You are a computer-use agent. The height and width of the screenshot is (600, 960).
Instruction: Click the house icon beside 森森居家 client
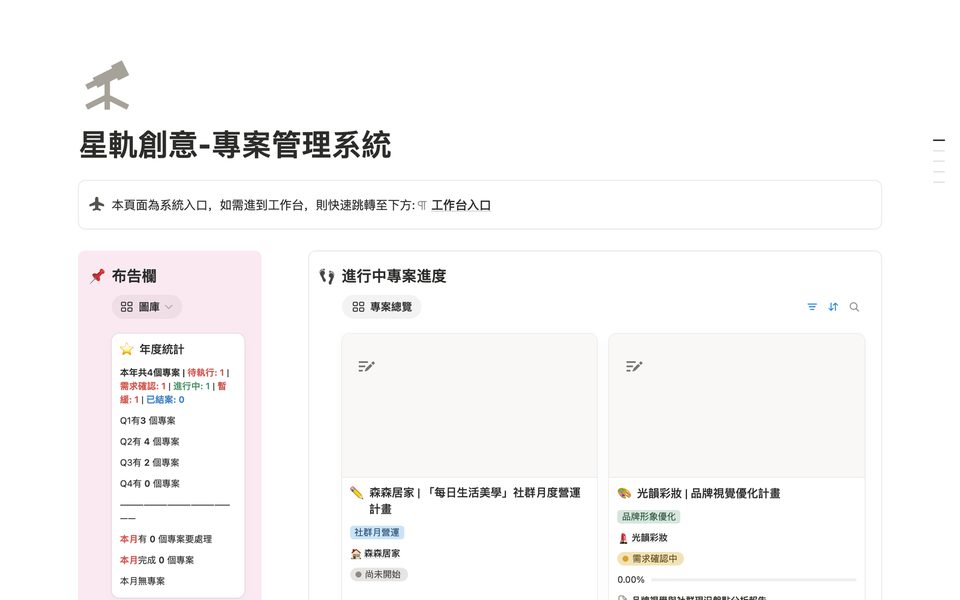coord(356,553)
